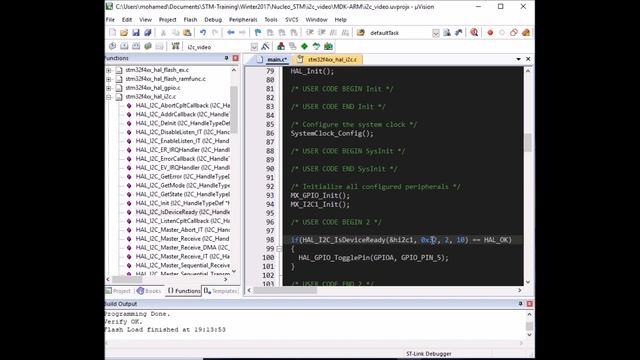Save the current file via toolbar

136,33
